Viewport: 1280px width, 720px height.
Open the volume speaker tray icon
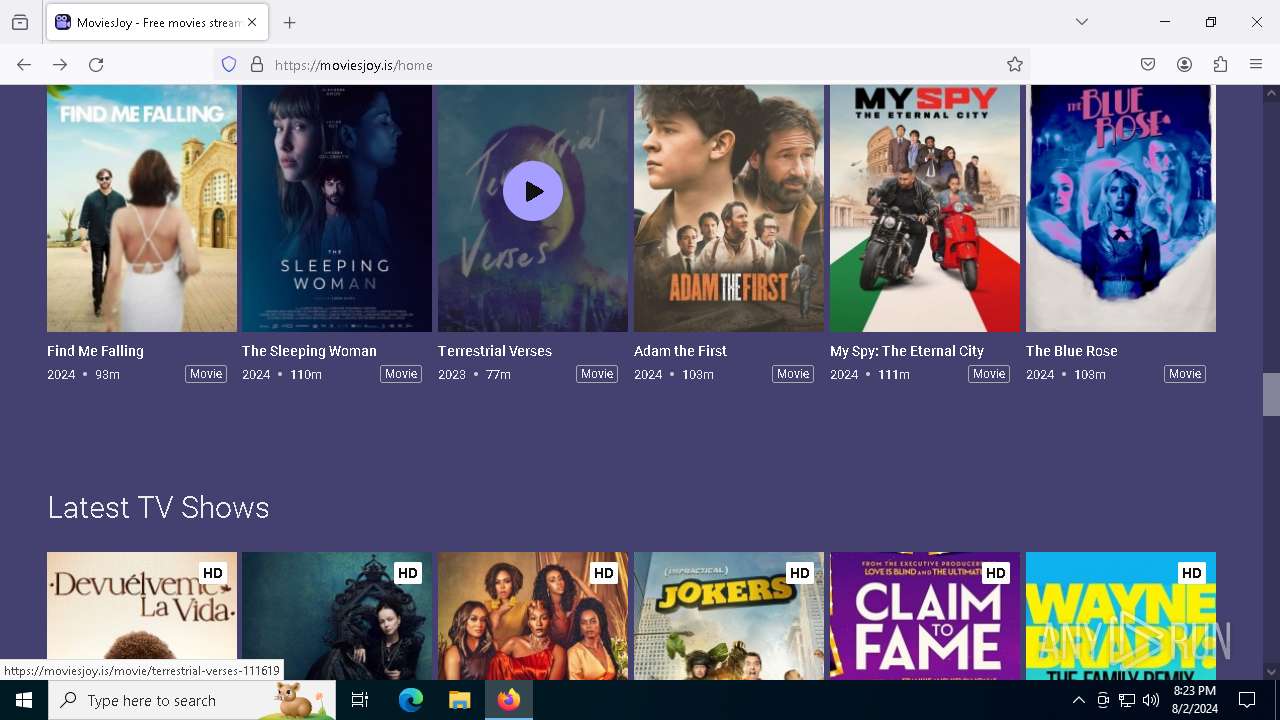(x=1151, y=700)
